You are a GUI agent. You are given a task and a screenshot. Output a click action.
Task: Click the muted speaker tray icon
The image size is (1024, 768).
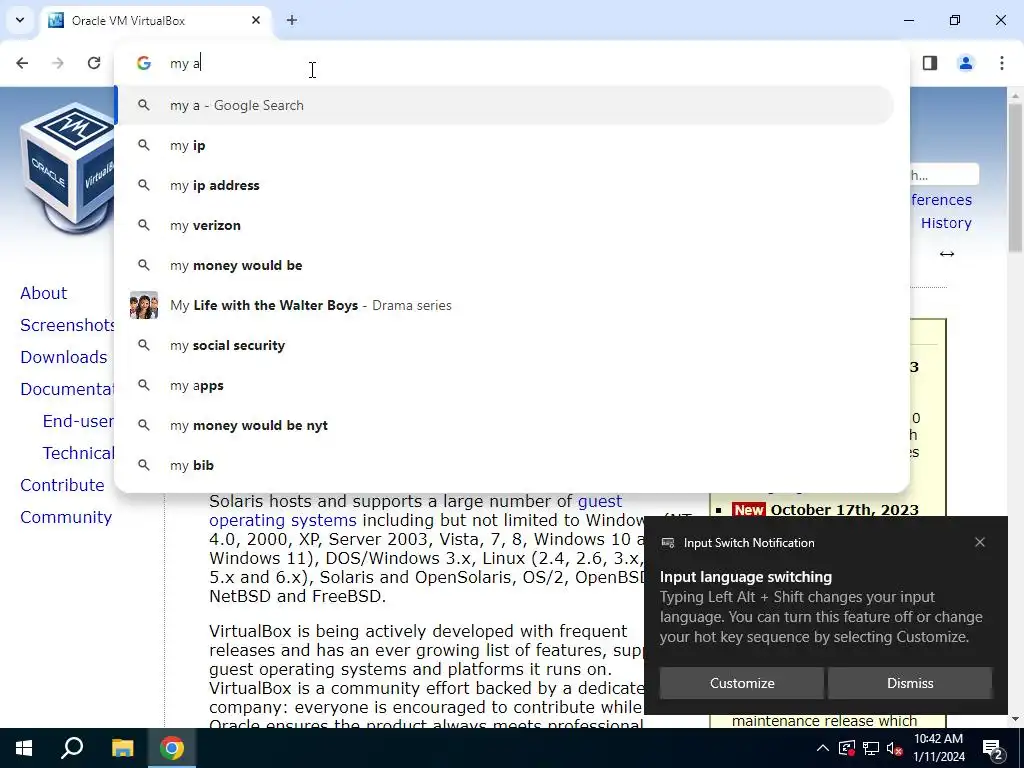click(895, 748)
